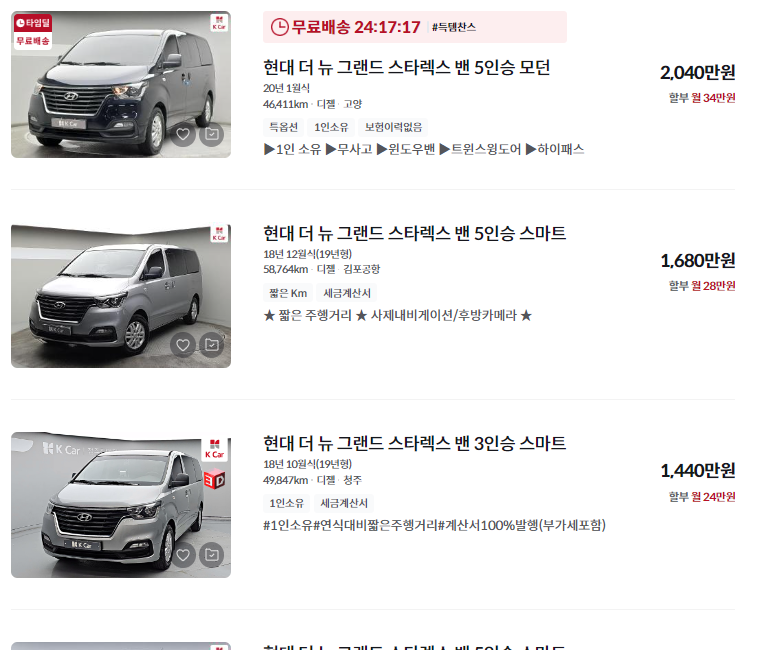Add the 2,040만원 Starex to compare folder

click(212, 134)
